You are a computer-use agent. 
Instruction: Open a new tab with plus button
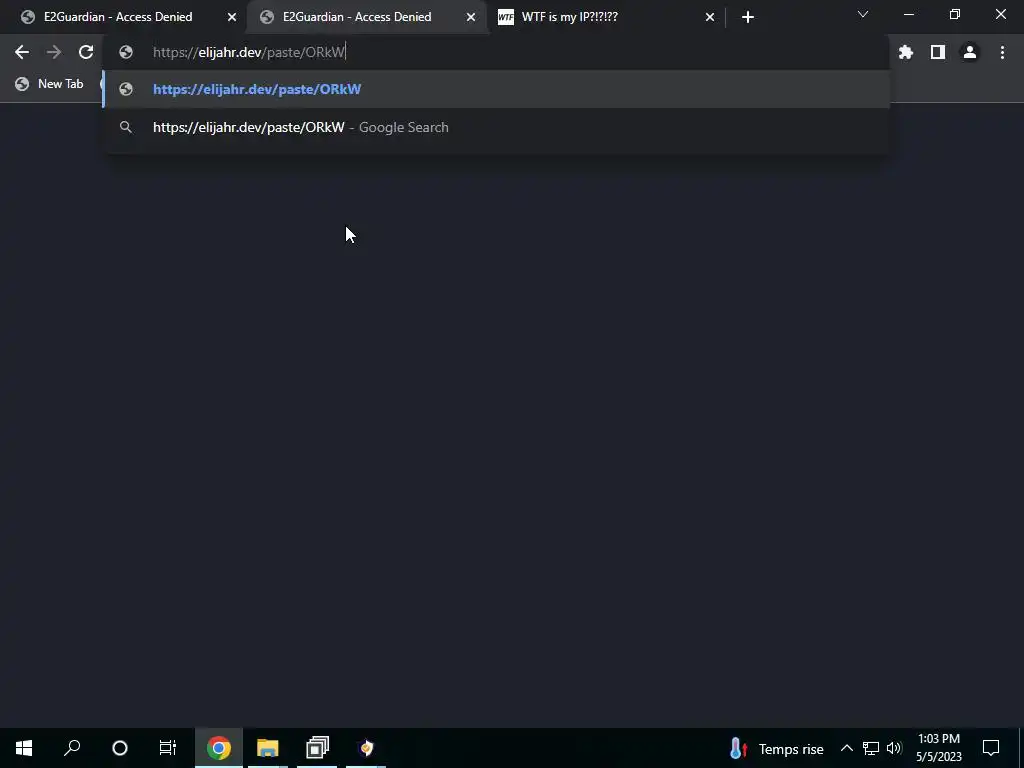748,17
